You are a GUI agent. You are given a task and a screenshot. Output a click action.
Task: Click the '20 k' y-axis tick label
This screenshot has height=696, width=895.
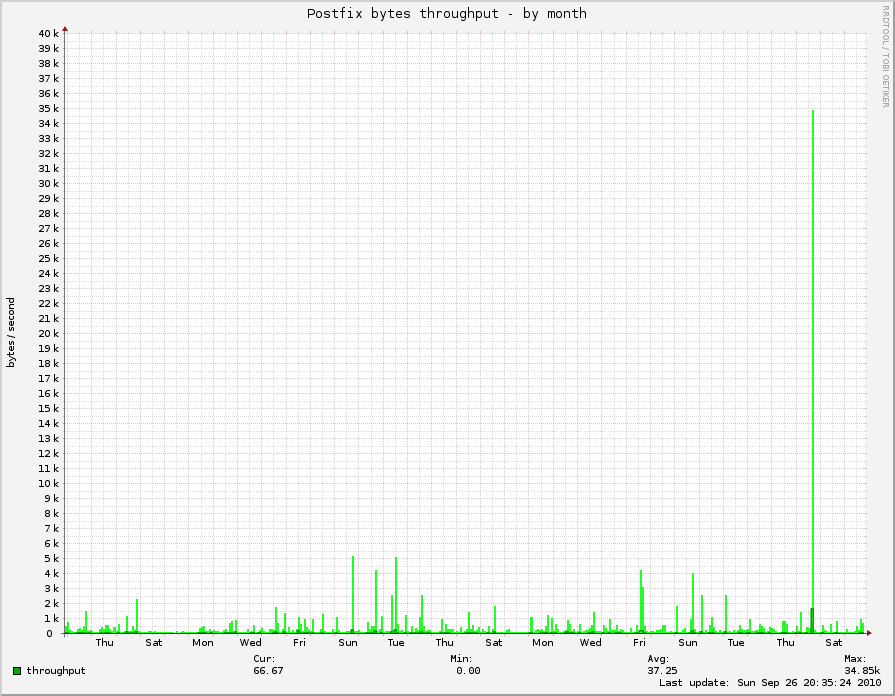(x=48, y=333)
